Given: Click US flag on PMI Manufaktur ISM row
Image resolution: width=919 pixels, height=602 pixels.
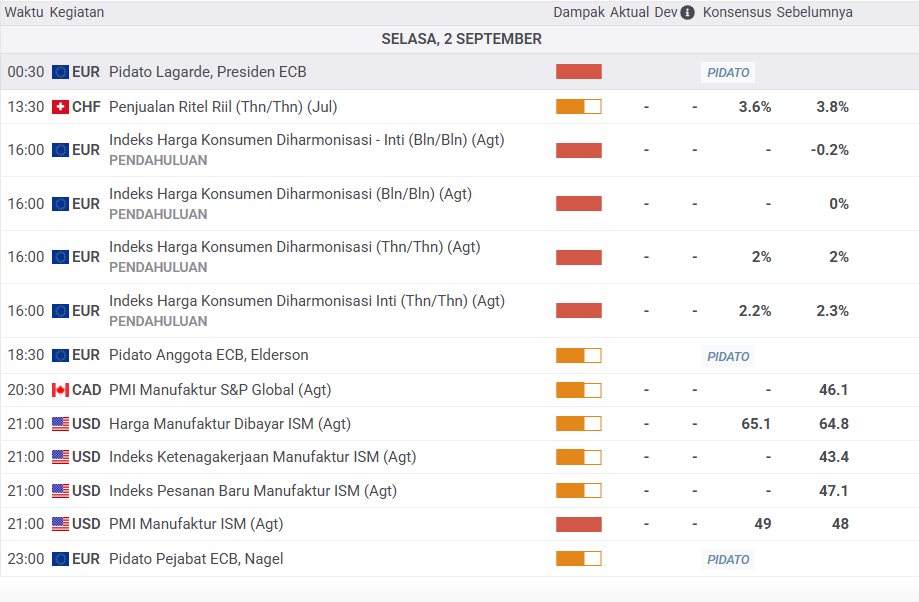Looking at the screenshot, I should (x=60, y=524).
